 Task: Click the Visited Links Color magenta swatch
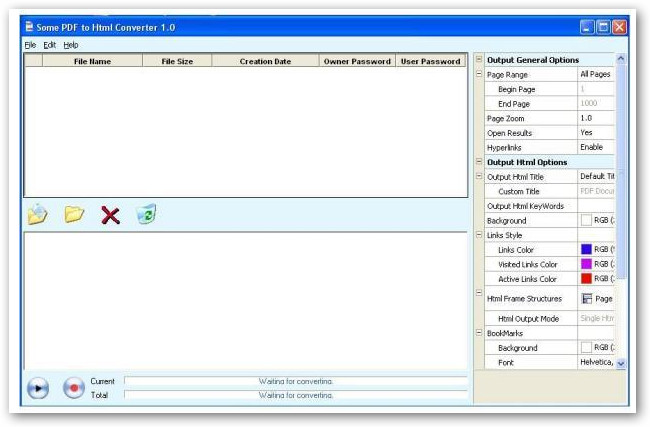click(x=586, y=264)
